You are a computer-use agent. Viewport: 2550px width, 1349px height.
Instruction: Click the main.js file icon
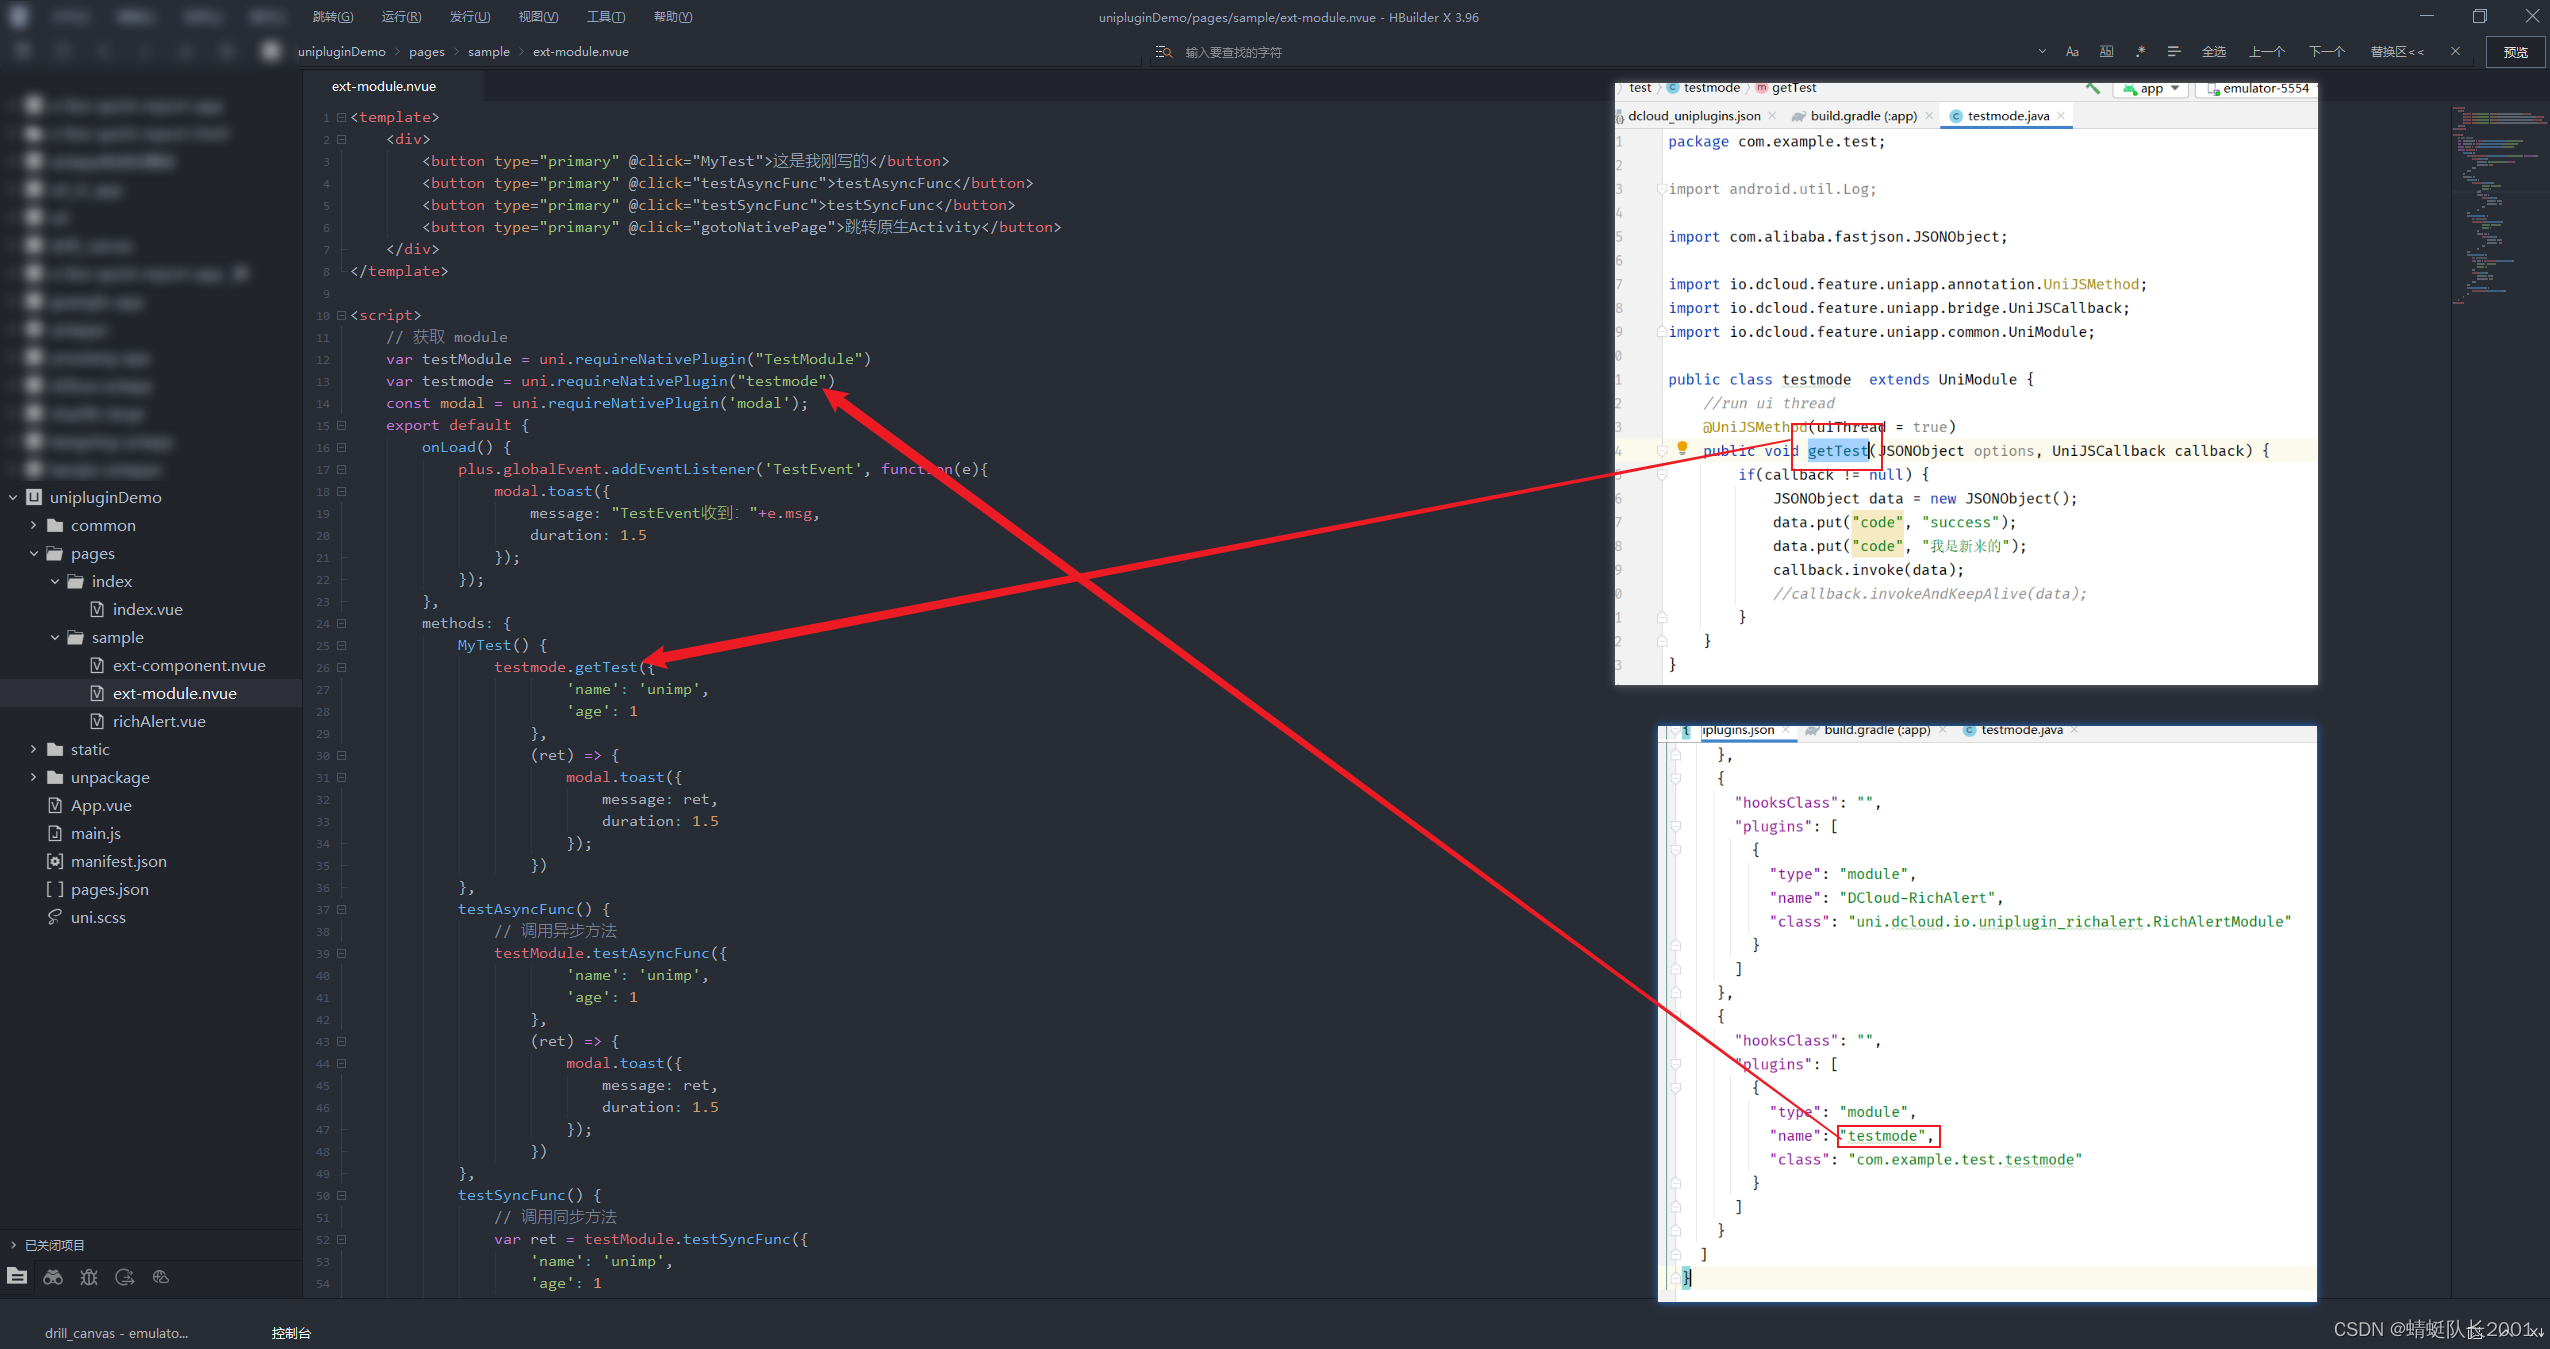point(55,833)
